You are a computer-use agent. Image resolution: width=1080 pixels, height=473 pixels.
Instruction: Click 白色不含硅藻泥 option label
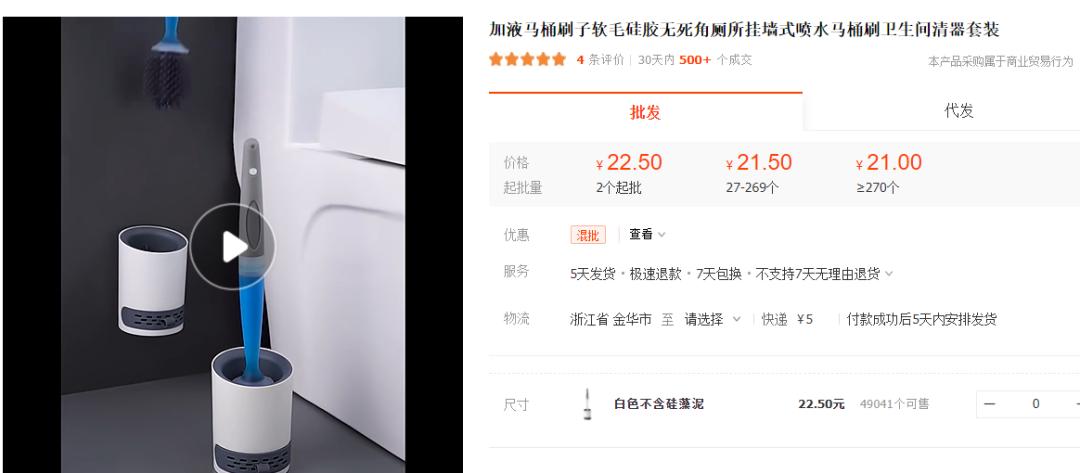658,404
